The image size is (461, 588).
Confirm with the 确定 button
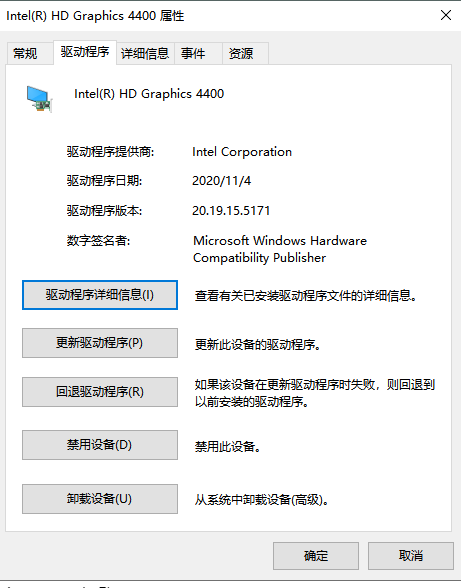pos(316,556)
